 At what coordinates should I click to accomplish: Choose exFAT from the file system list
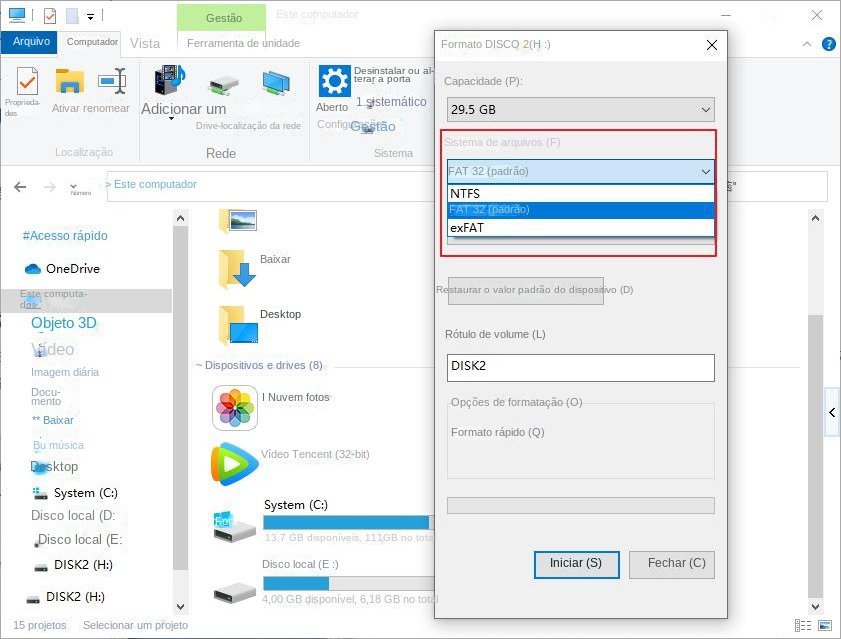coord(580,227)
